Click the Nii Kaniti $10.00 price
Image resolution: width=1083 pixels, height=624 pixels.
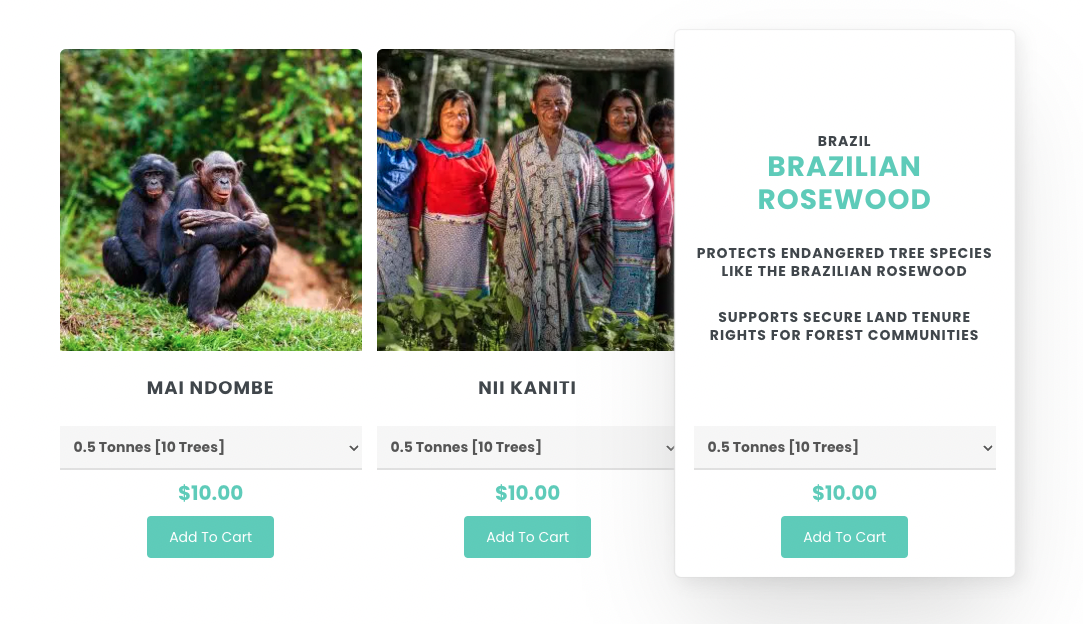tap(527, 493)
